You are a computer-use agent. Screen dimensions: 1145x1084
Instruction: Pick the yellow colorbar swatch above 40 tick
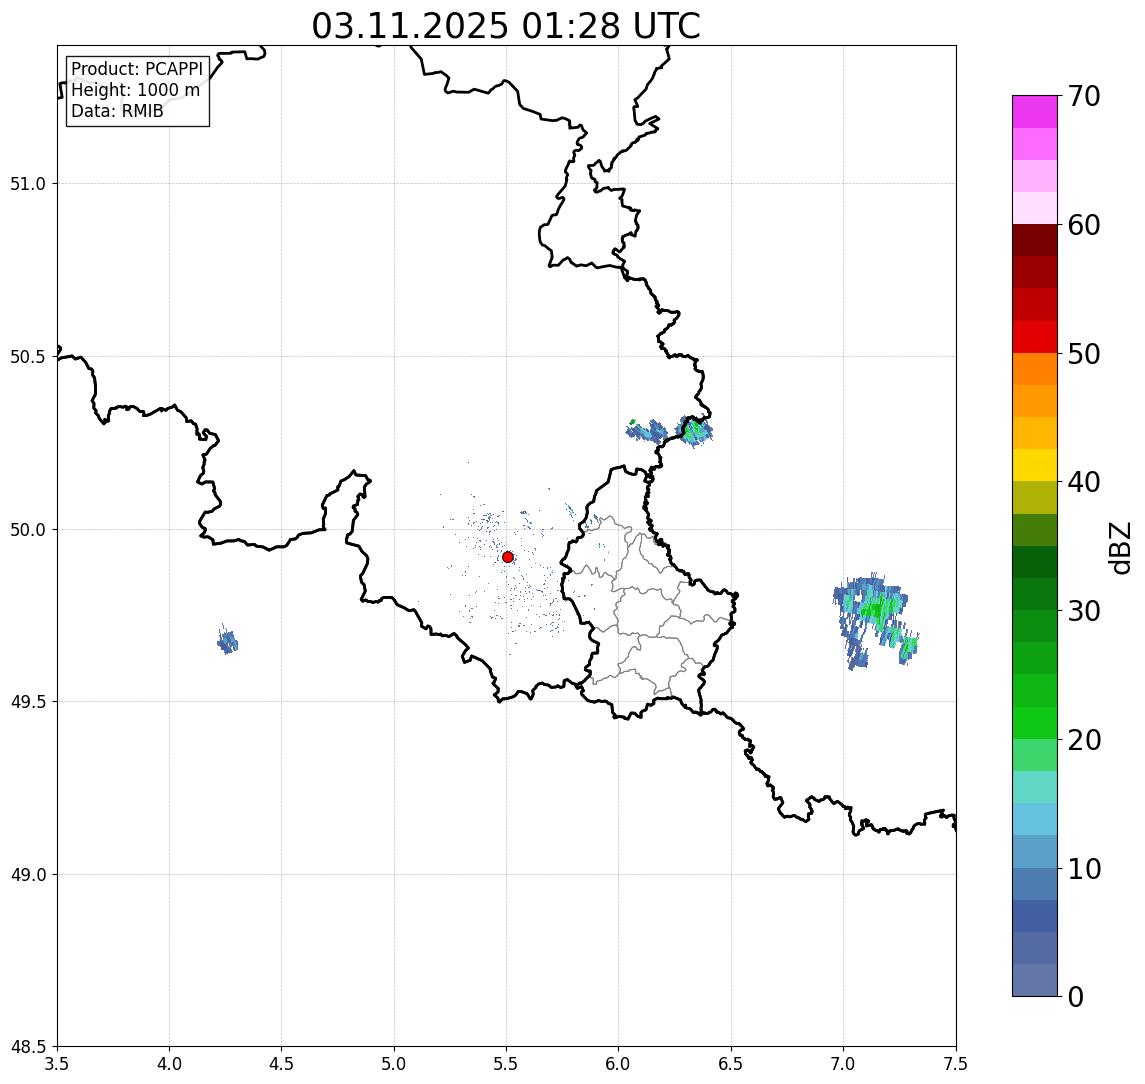pos(1035,466)
